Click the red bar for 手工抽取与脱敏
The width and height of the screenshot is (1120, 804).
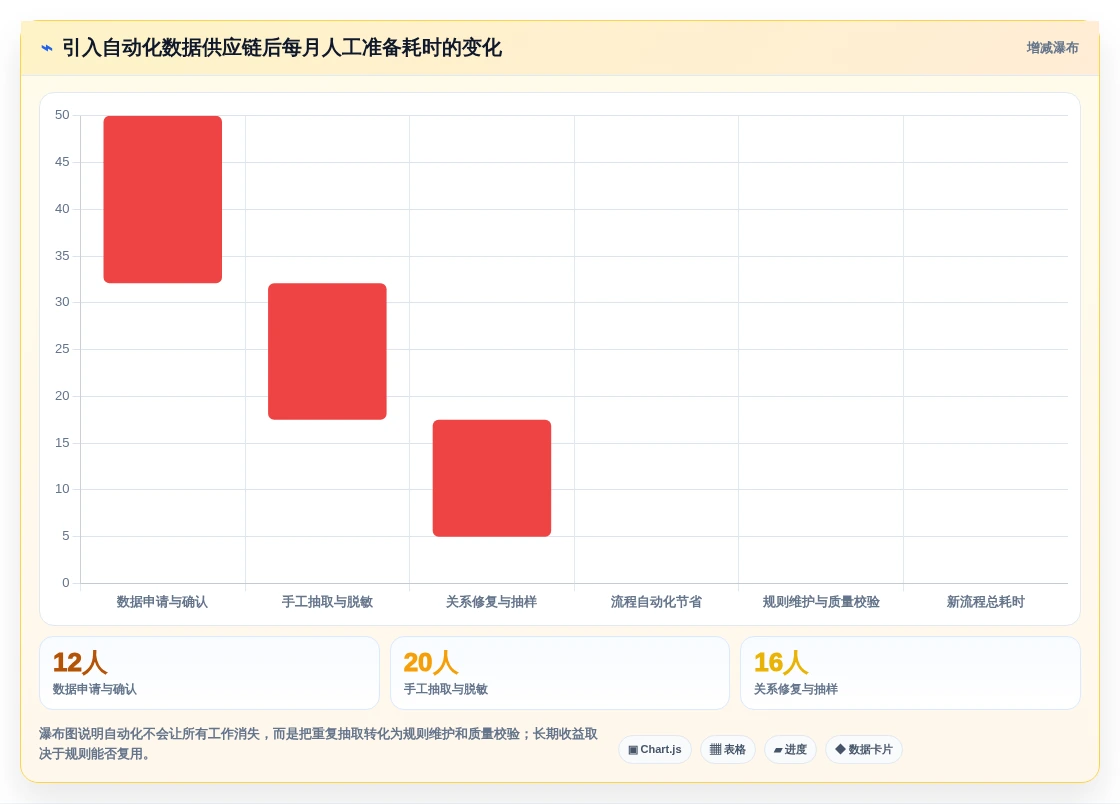click(327, 351)
